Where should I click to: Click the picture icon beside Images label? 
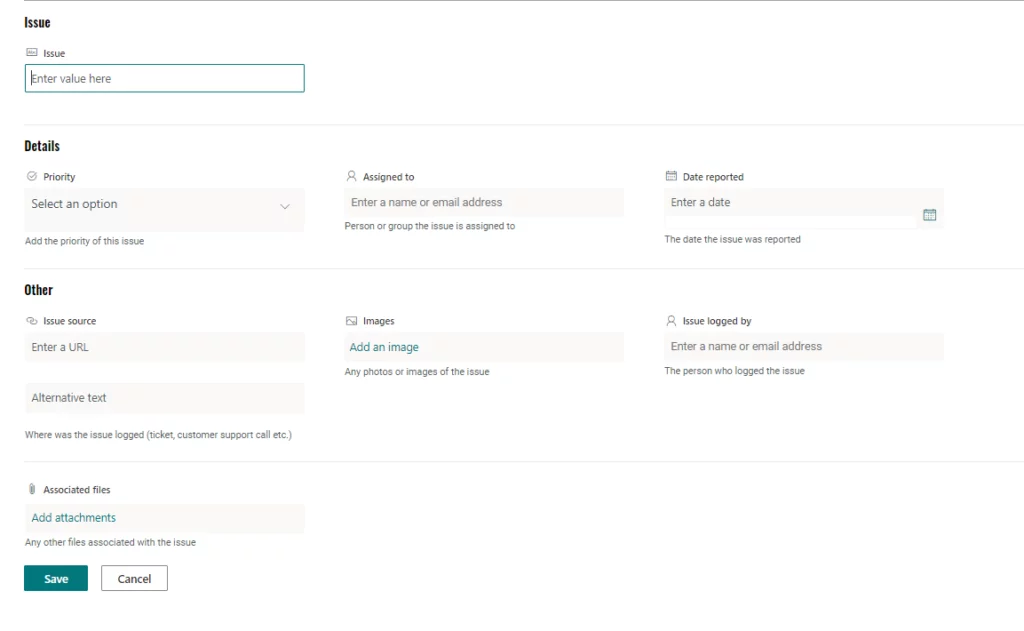[x=351, y=321]
